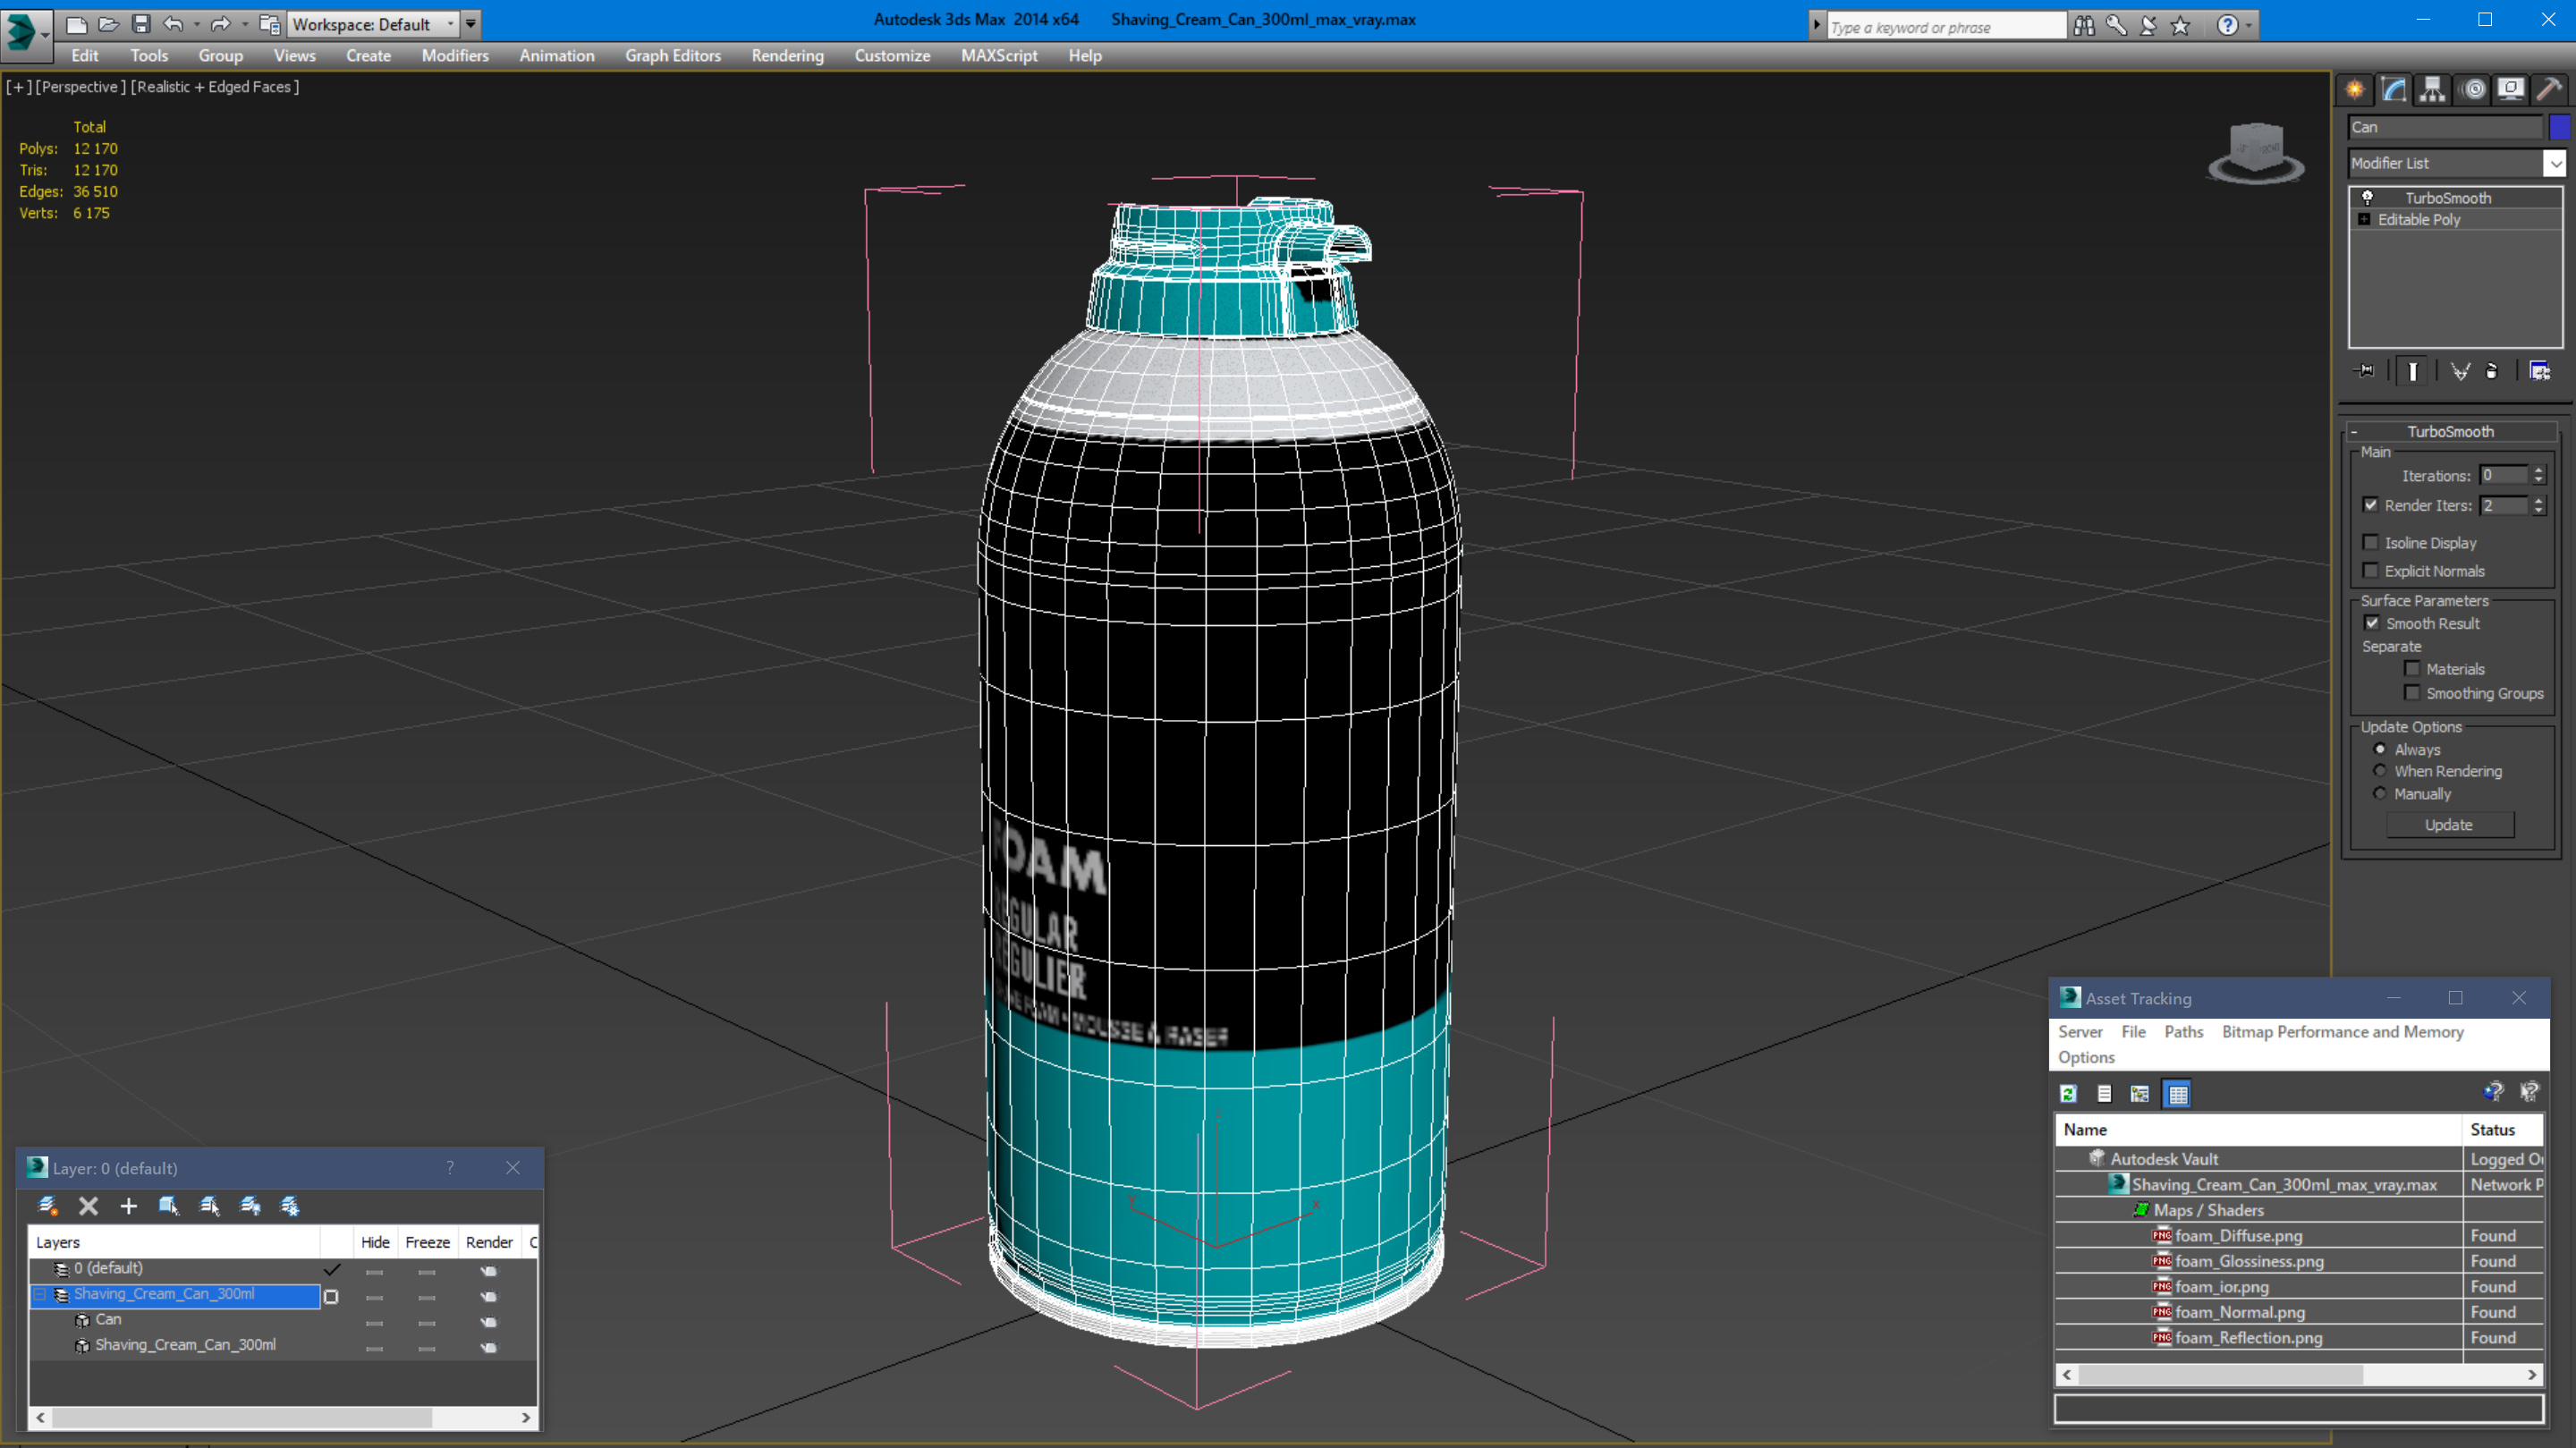2576x1448 pixels.
Task: Click the Update button
Action: tap(2449, 825)
